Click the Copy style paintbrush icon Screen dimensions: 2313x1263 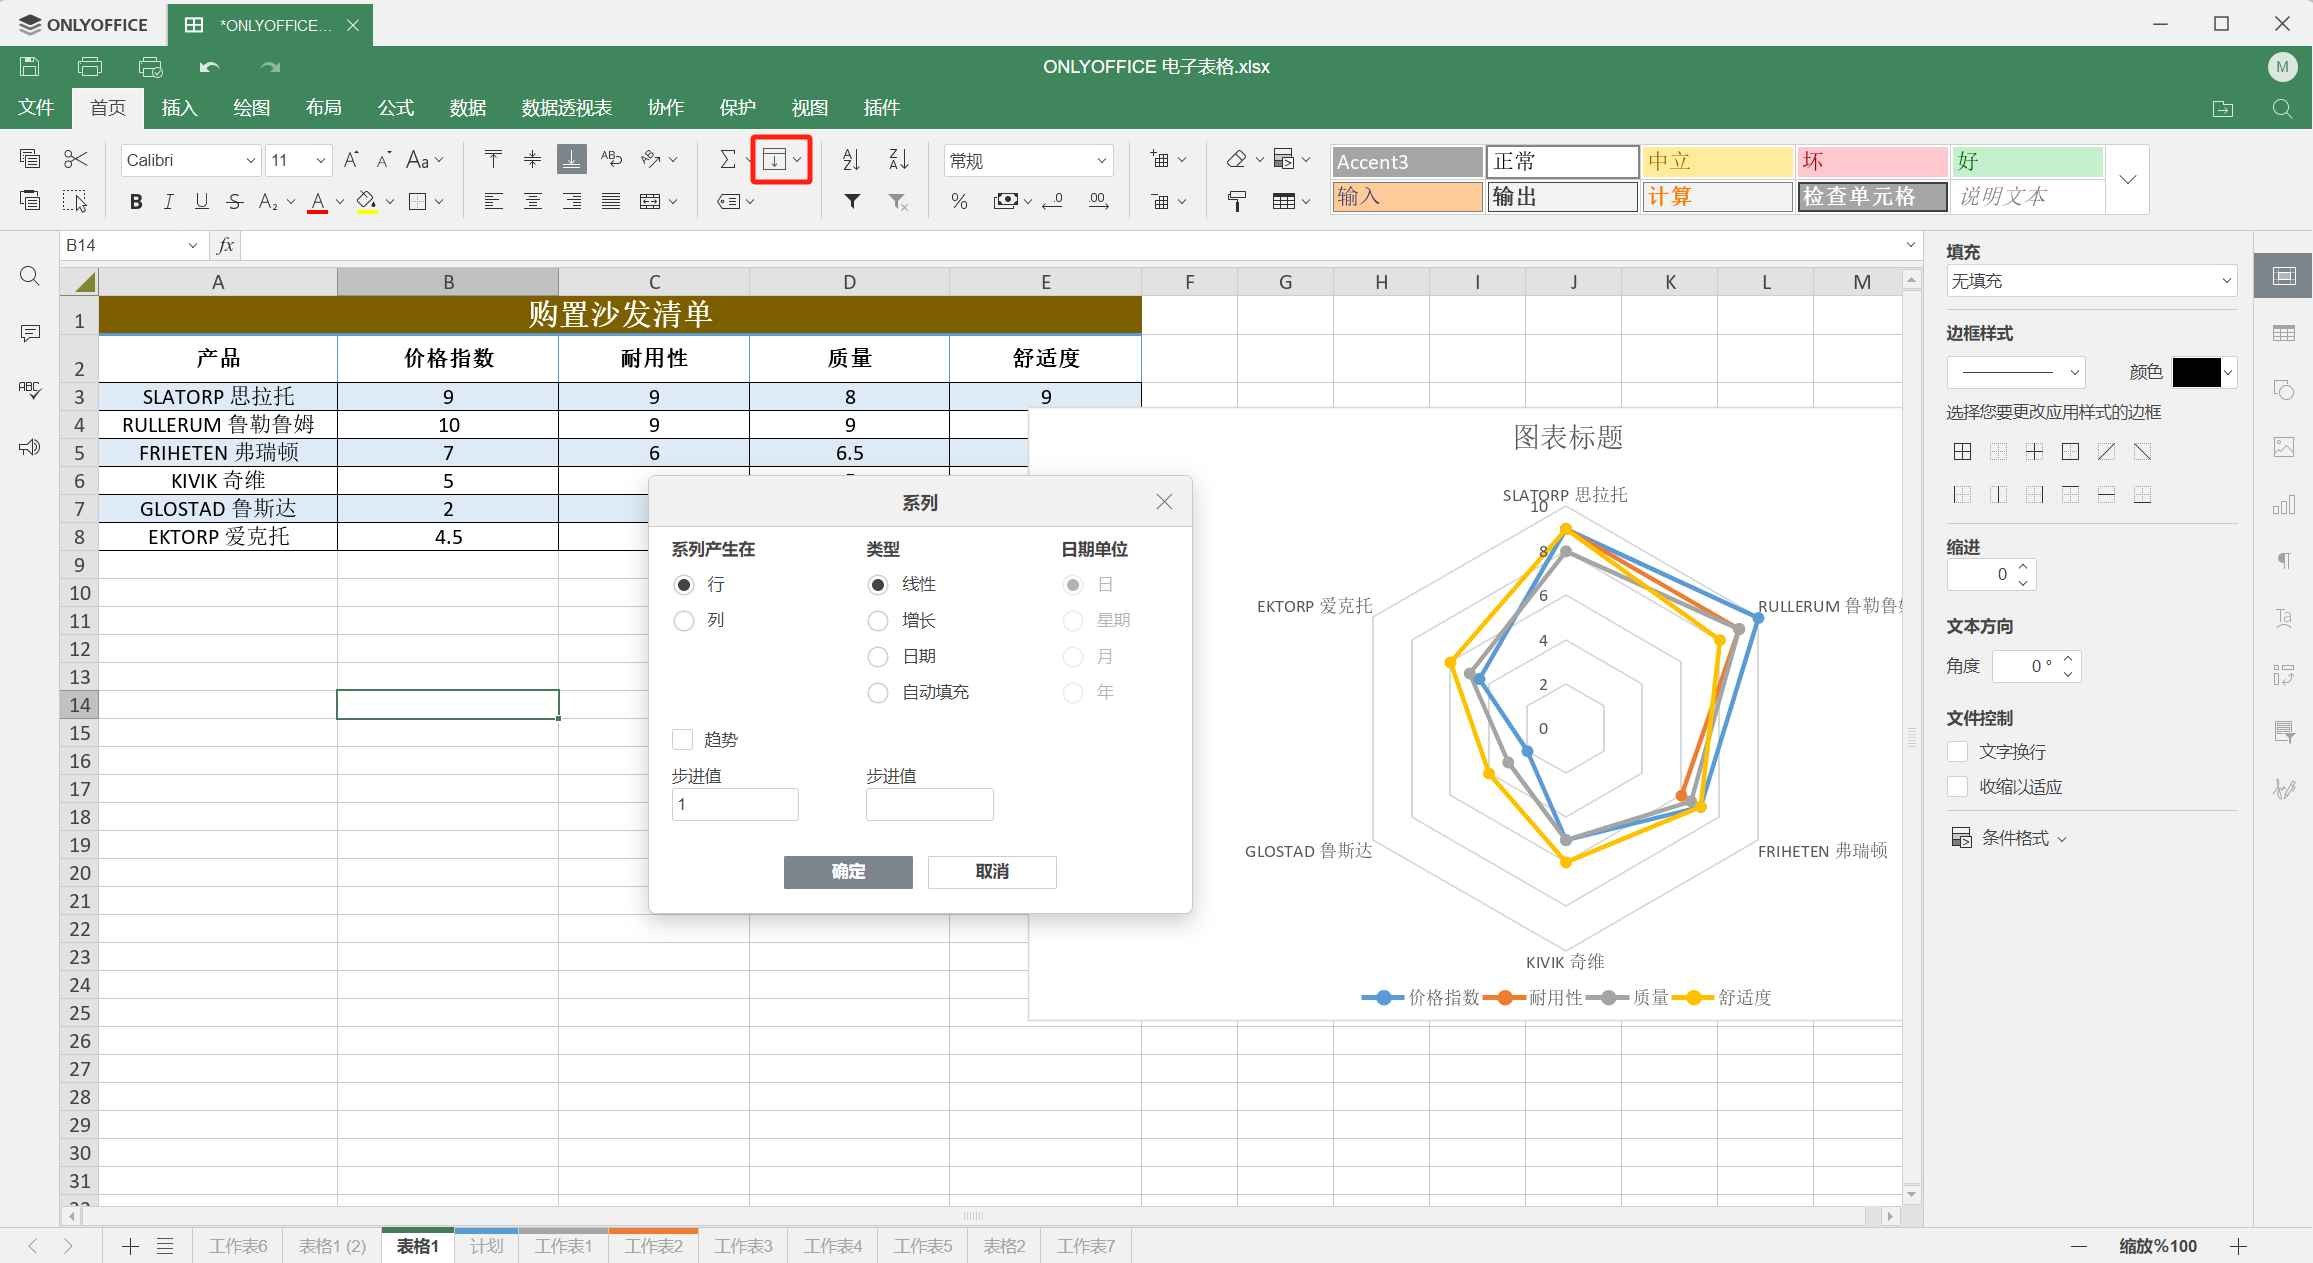[x=1237, y=202]
